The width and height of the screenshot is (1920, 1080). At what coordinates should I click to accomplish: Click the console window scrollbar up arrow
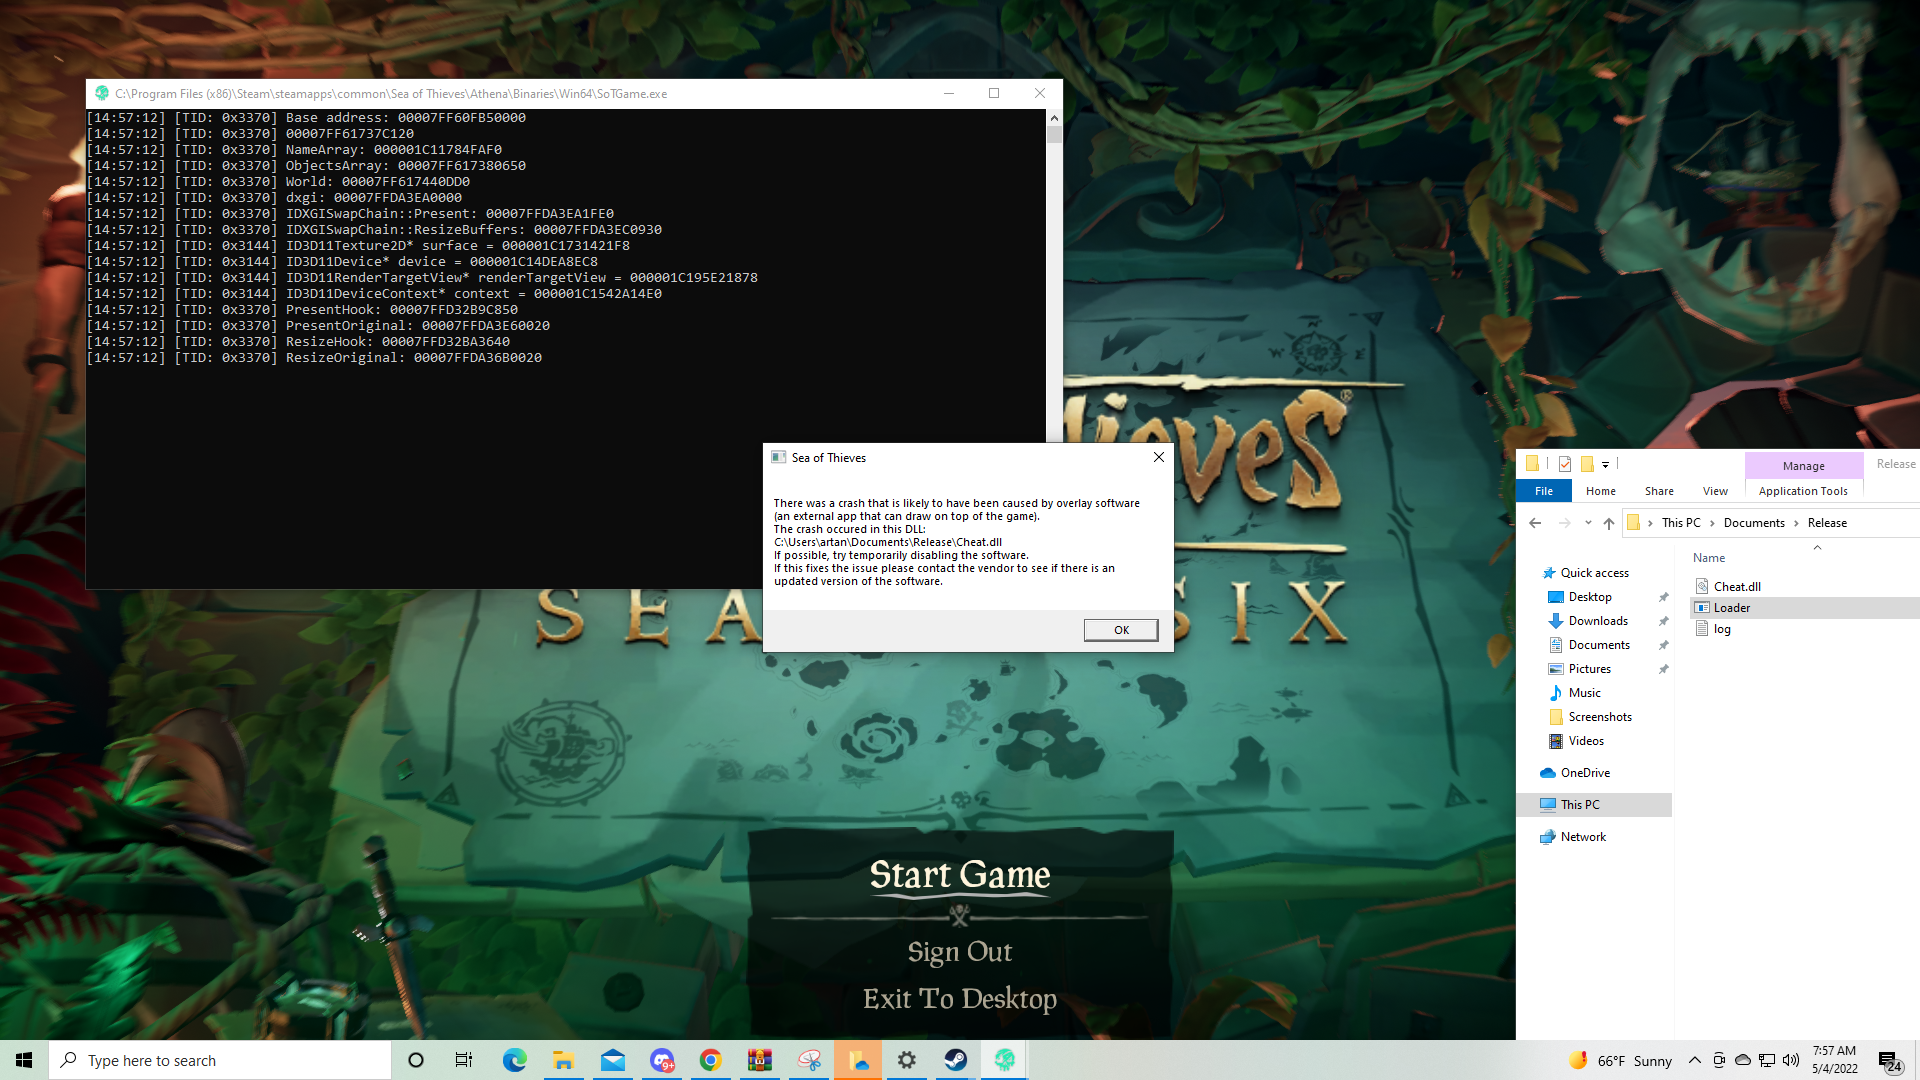point(1054,118)
